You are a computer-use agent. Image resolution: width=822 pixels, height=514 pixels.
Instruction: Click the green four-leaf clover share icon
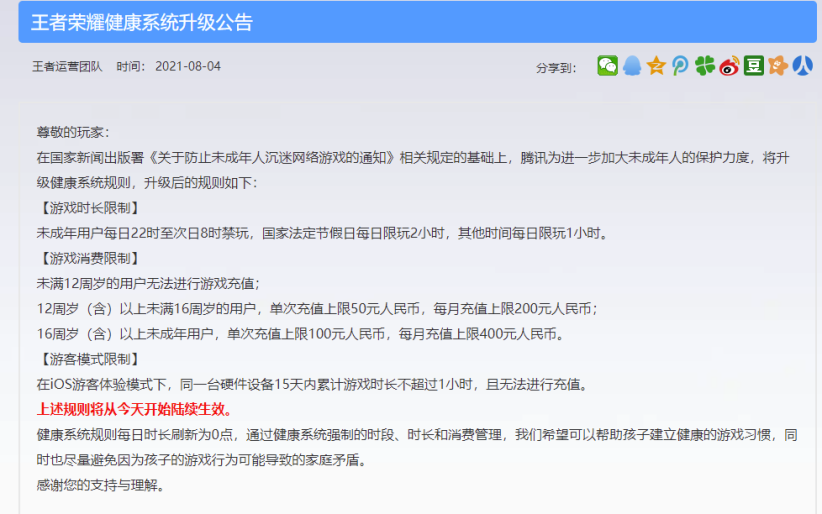pyautogui.click(x=705, y=66)
